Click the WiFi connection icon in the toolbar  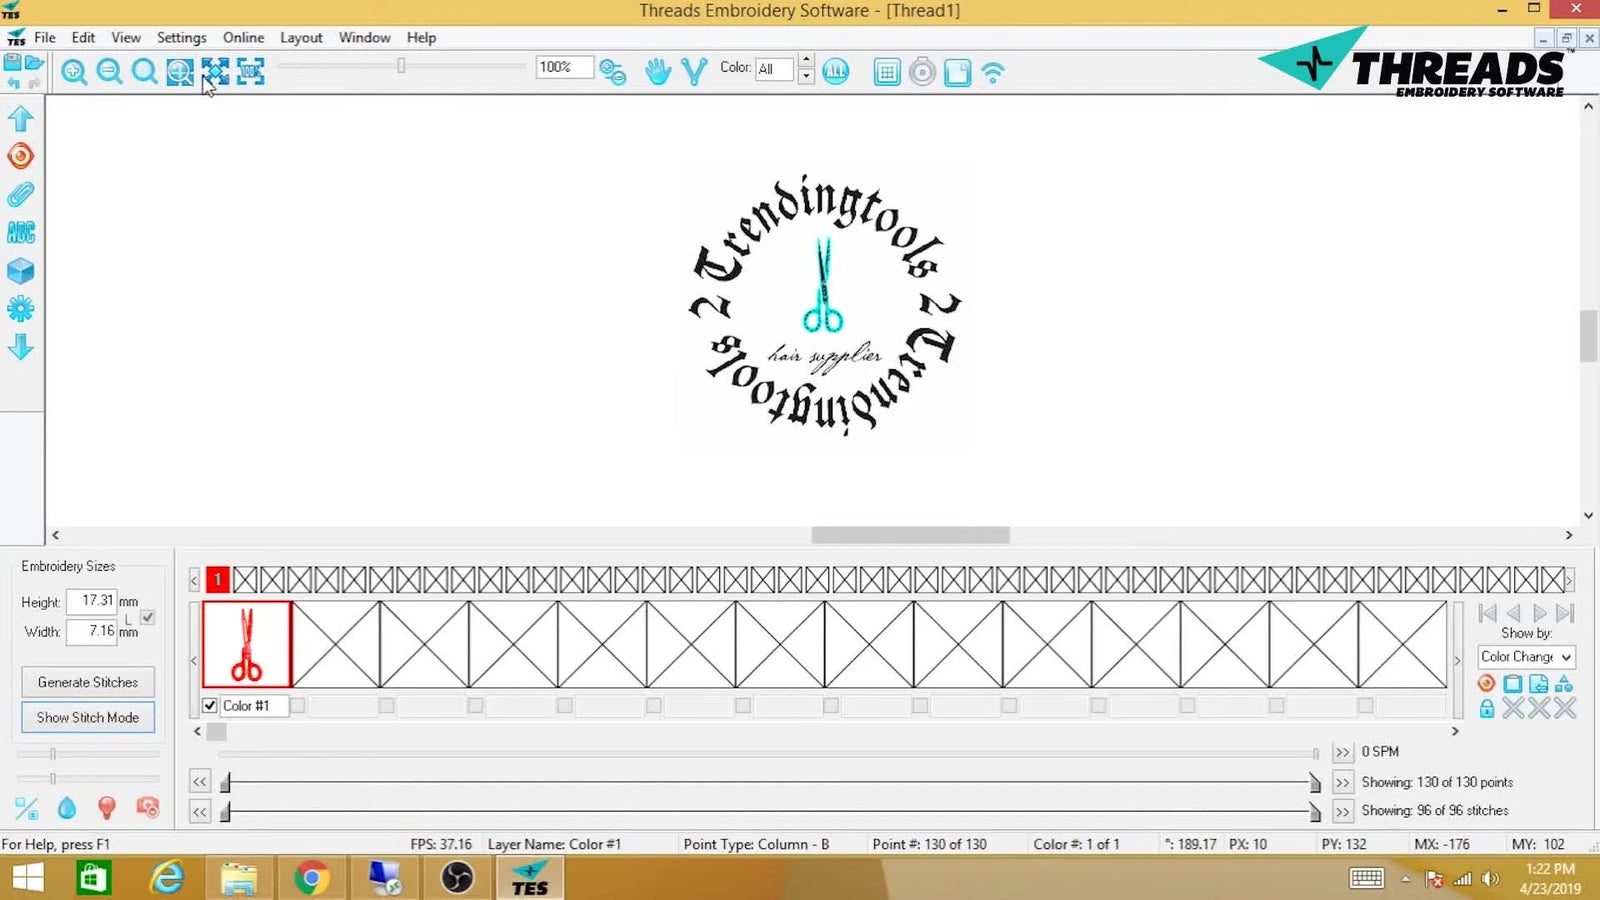pyautogui.click(x=994, y=71)
